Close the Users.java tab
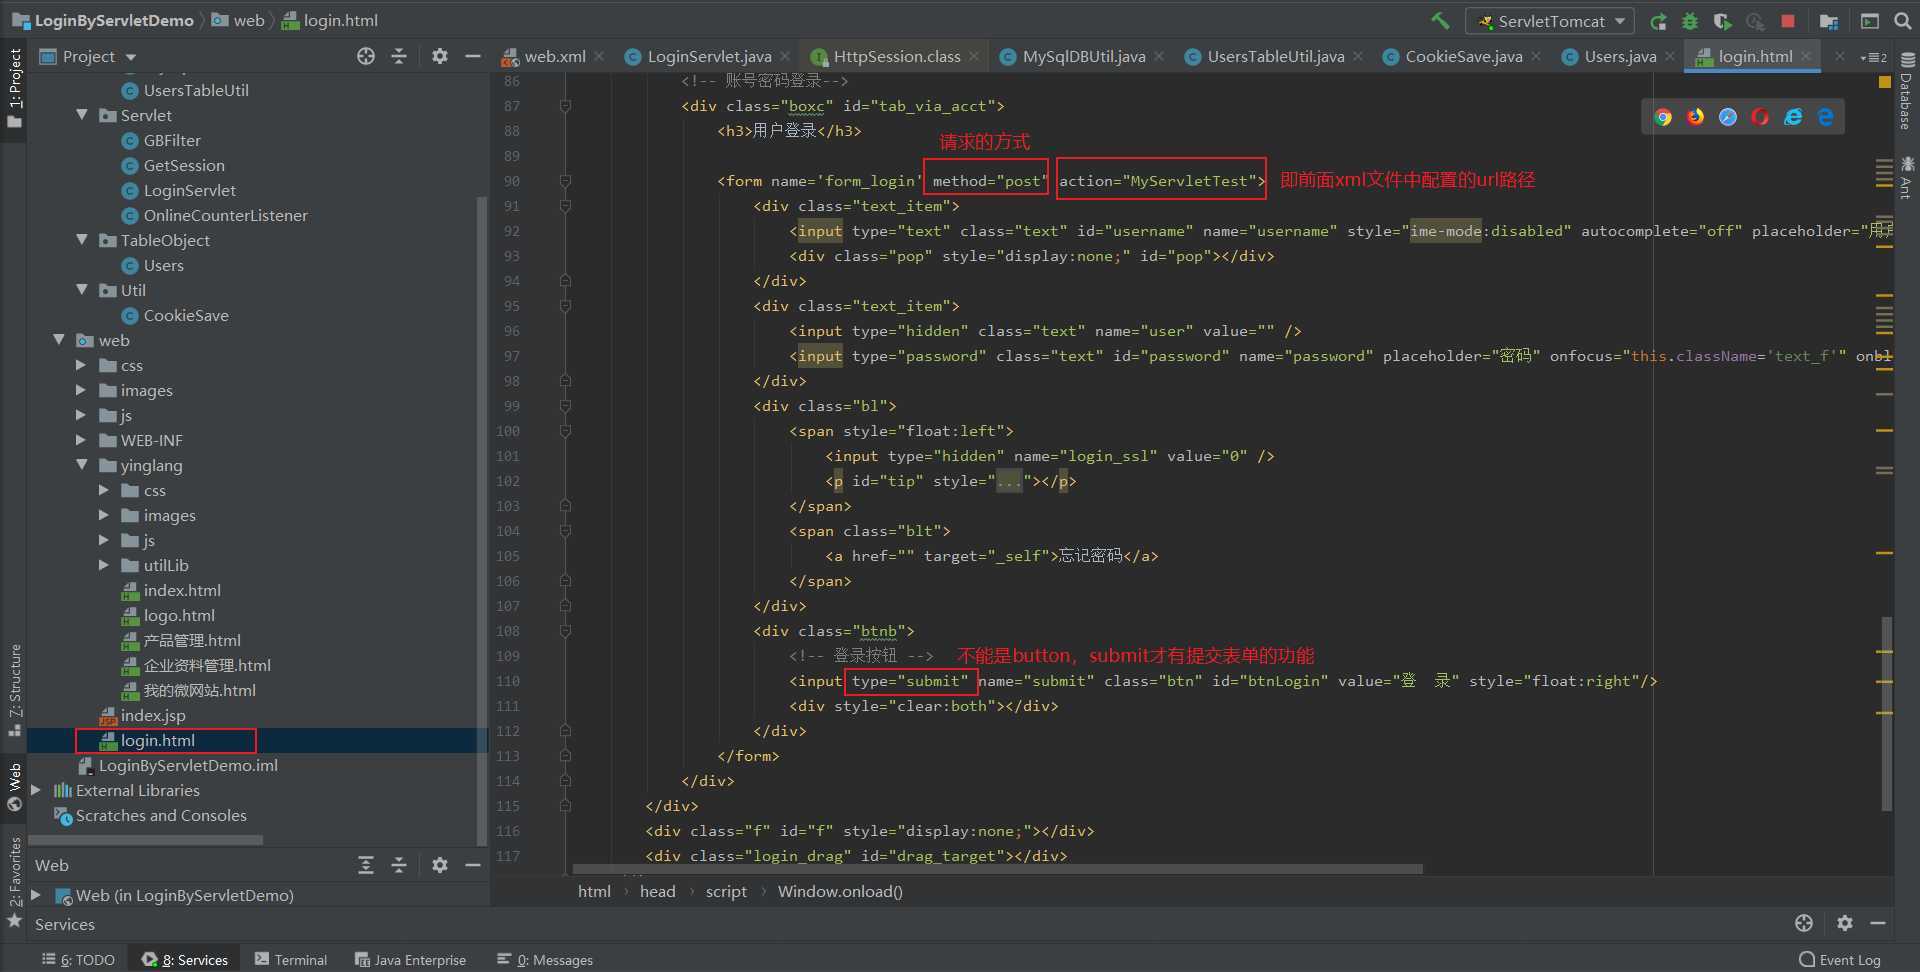 (x=1670, y=57)
